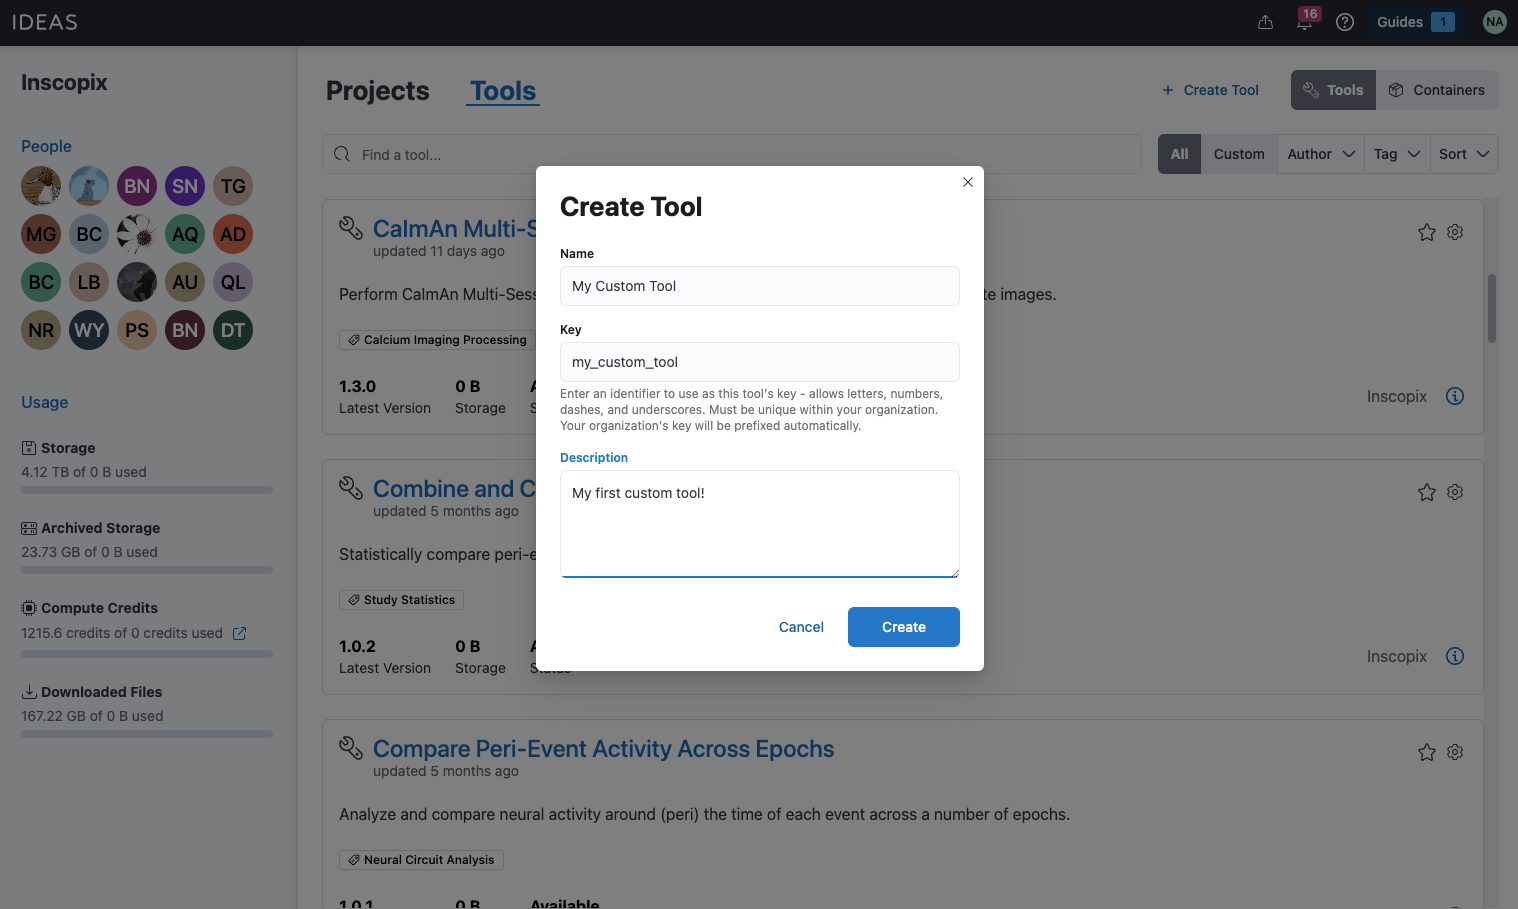Expand the Author filter dropdown
Screen dimensions: 1518x909
[x=1320, y=154]
